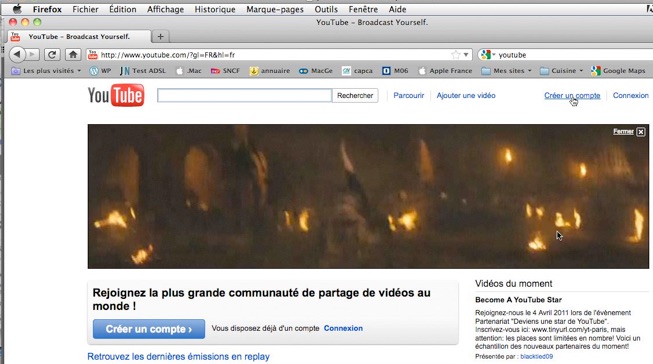Open a new tab with plus button

click(x=160, y=37)
